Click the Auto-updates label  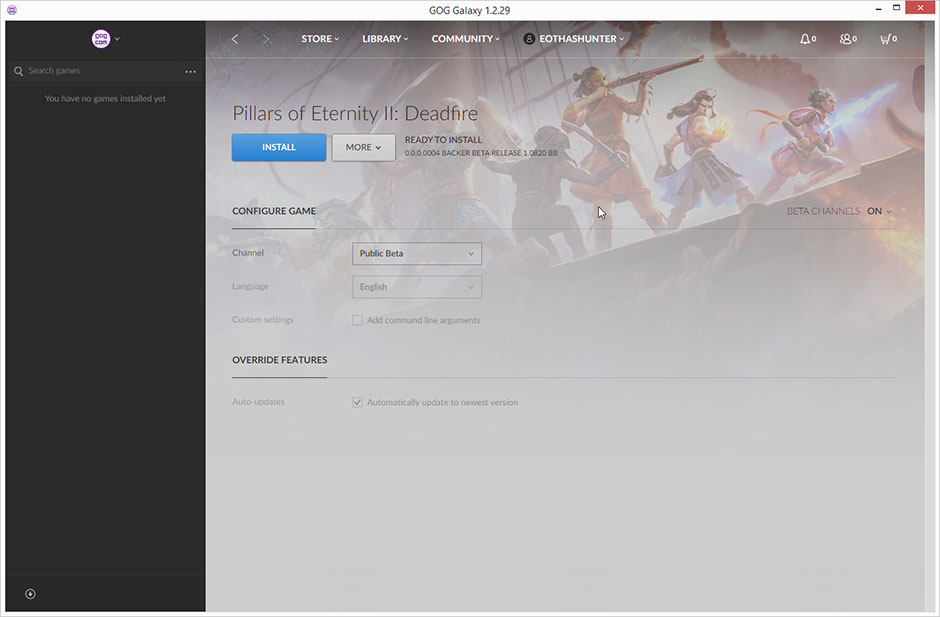(x=258, y=402)
